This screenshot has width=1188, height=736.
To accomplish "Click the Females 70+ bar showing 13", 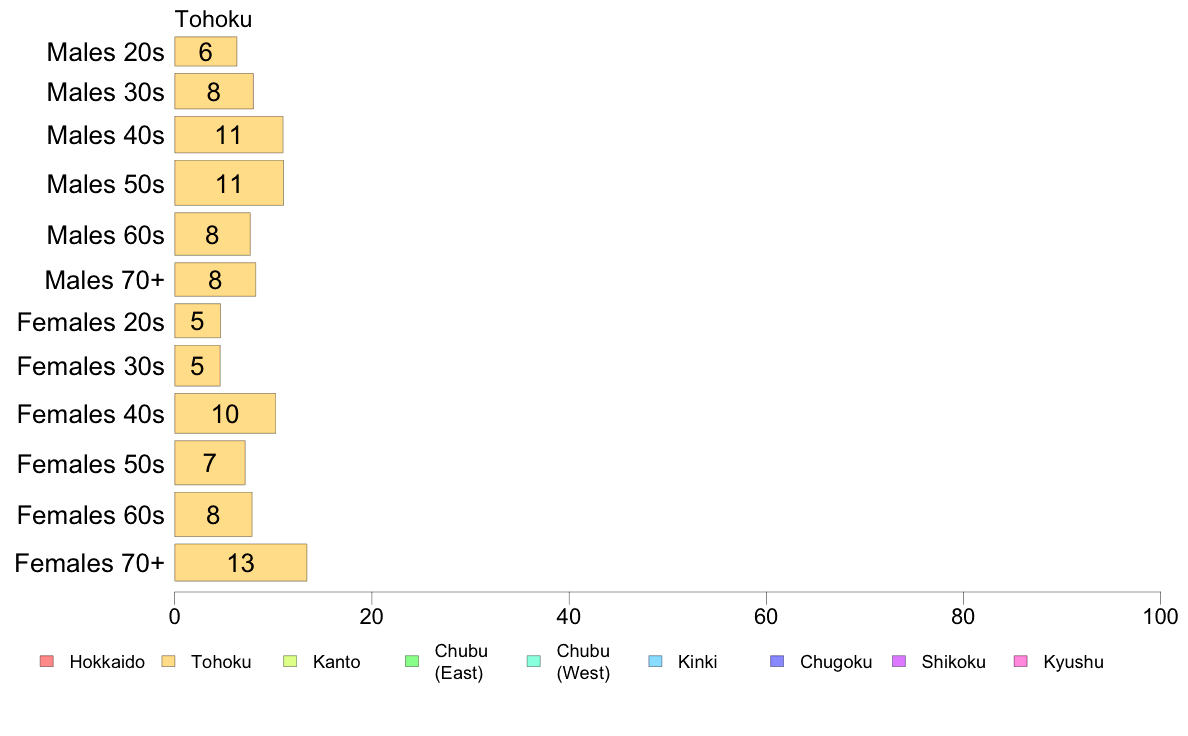I will click(241, 562).
